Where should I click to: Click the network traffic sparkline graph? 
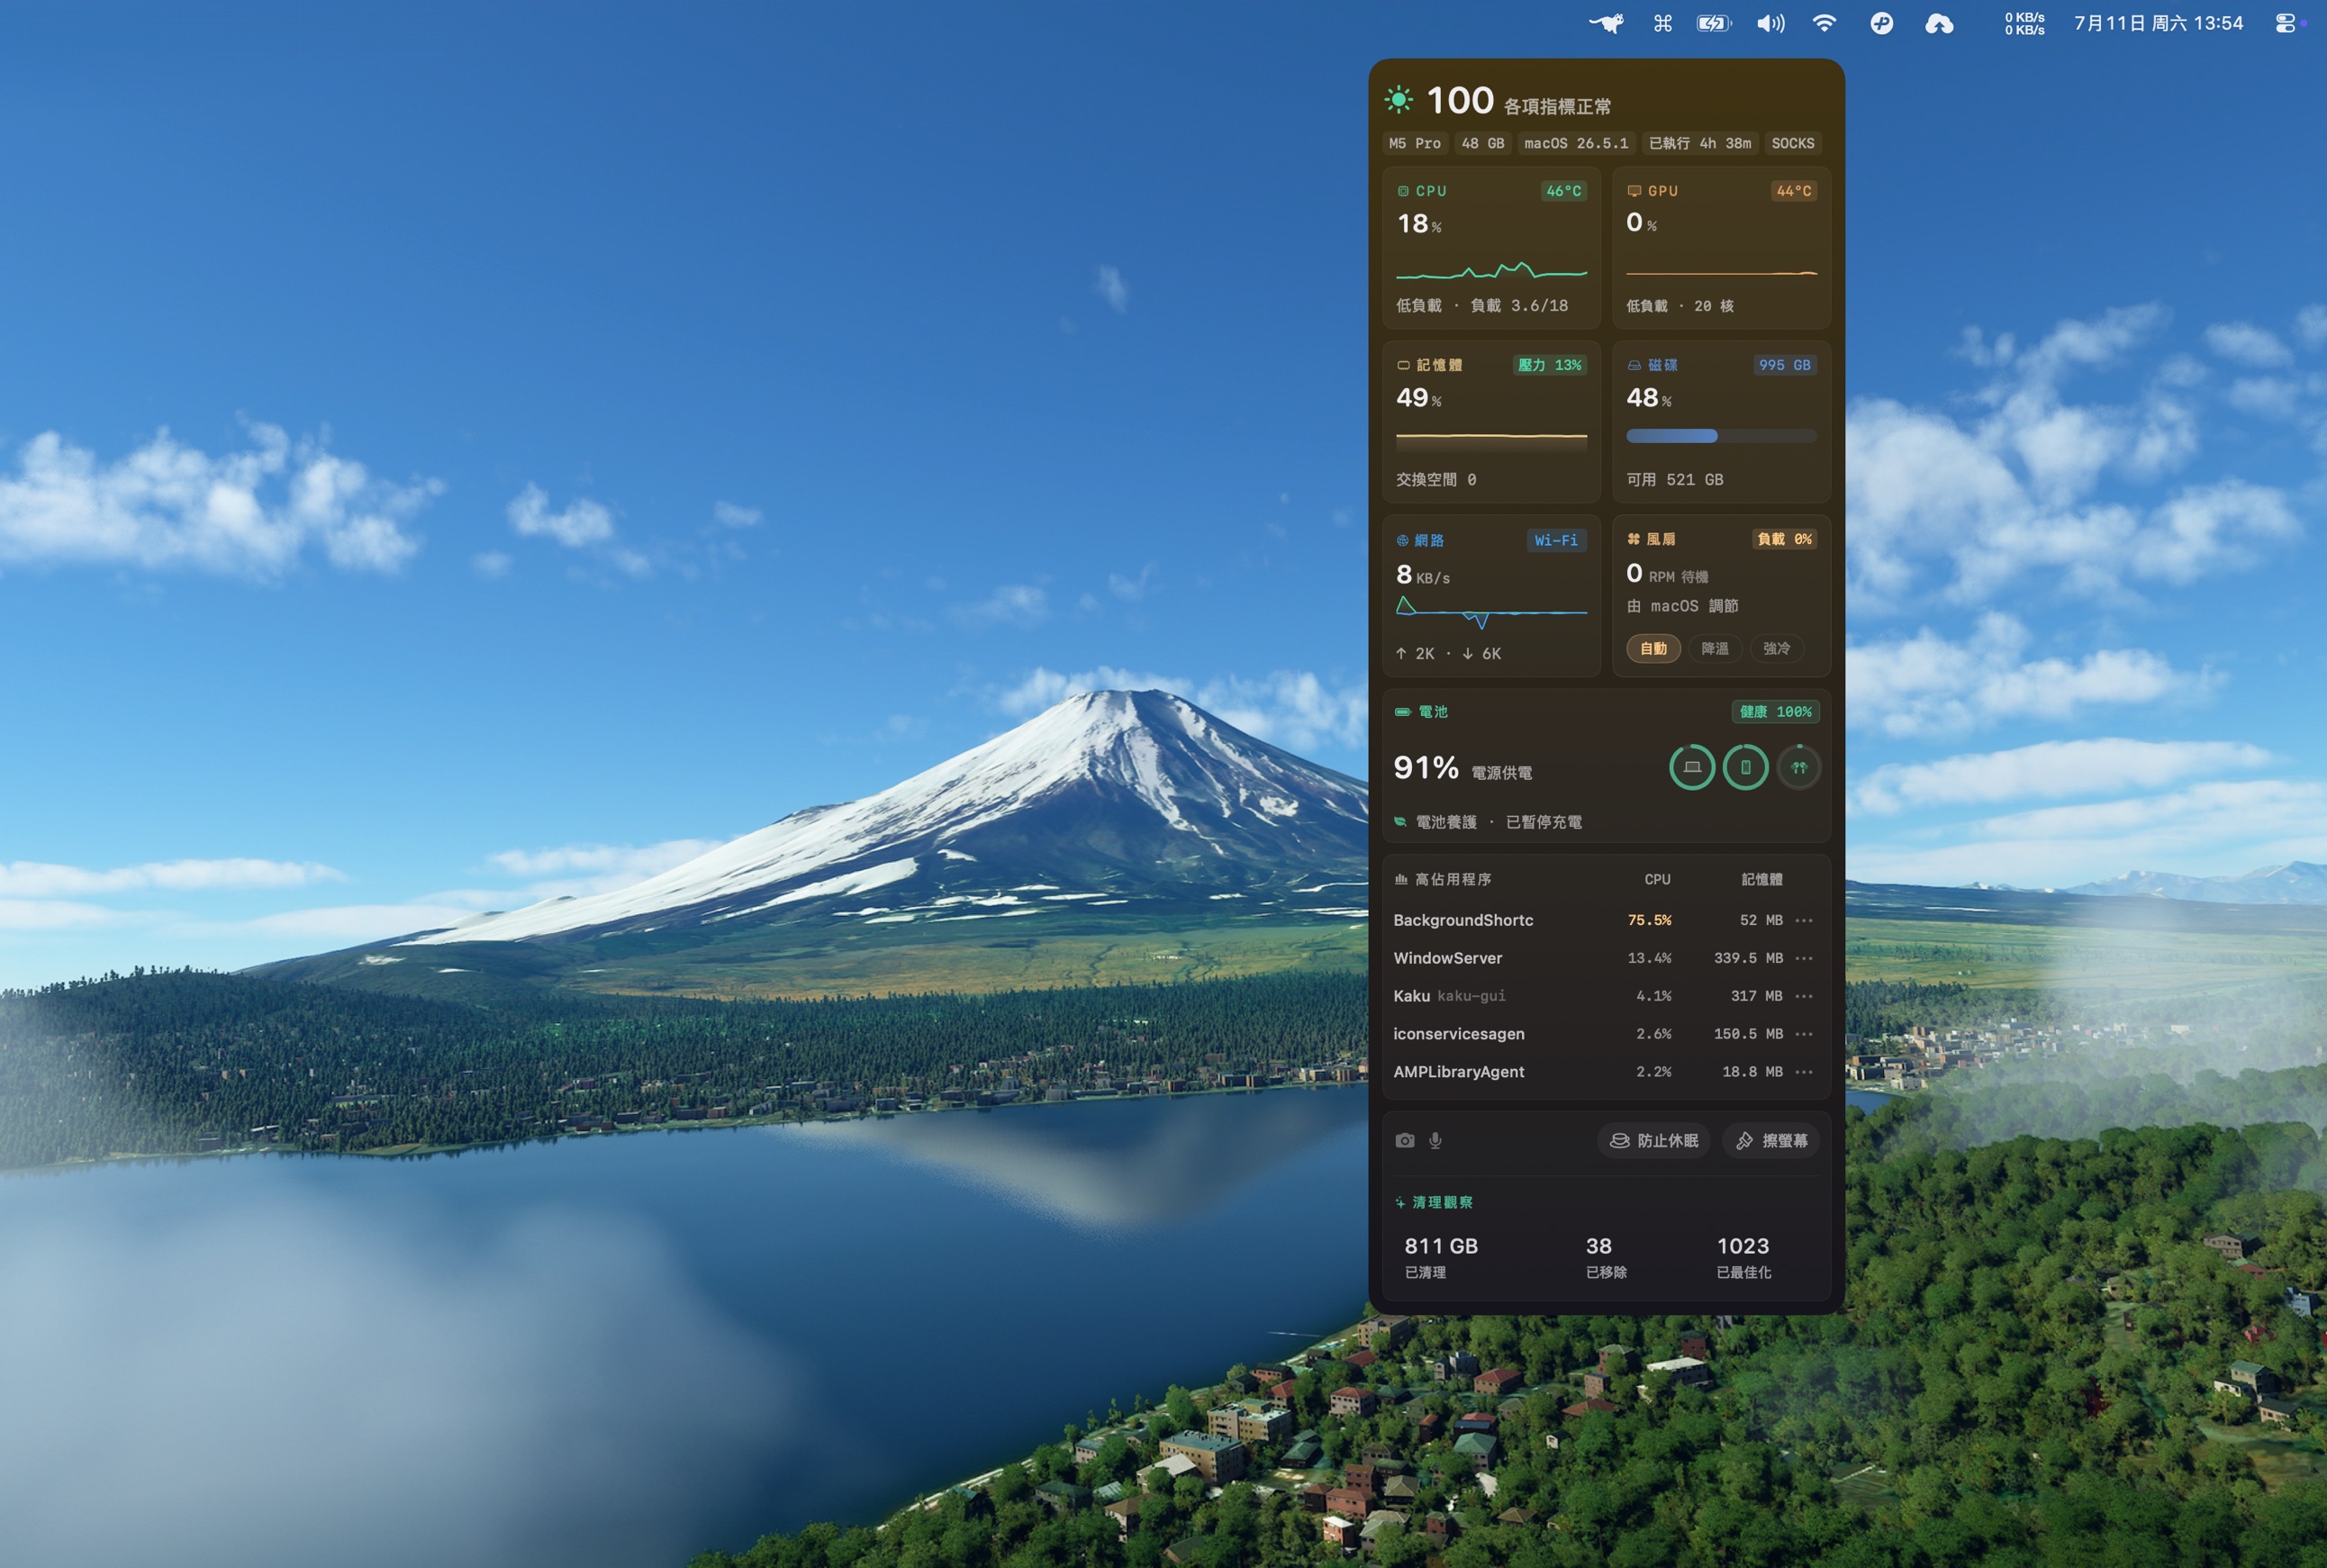[x=1491, y=612]
